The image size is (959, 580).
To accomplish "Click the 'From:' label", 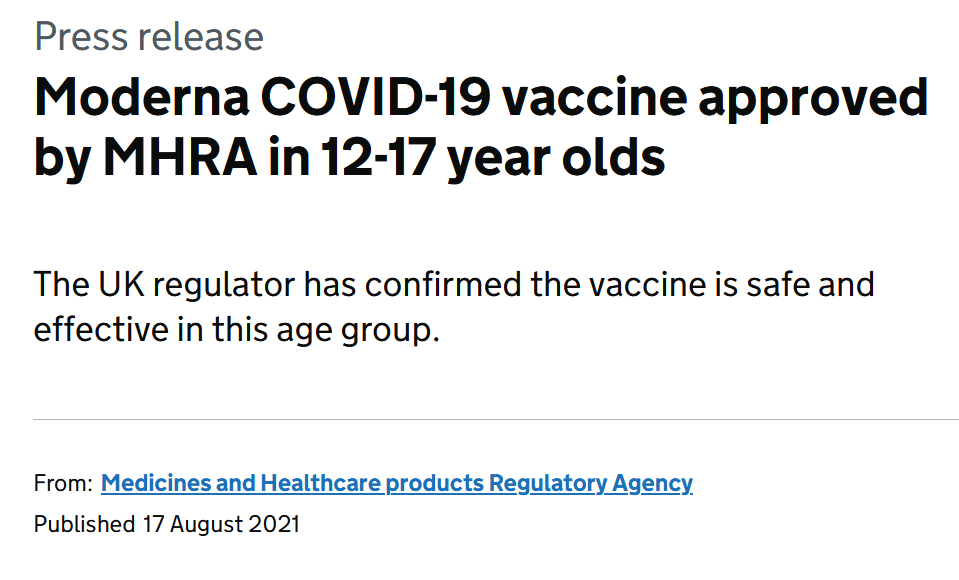I will [64, 483].
